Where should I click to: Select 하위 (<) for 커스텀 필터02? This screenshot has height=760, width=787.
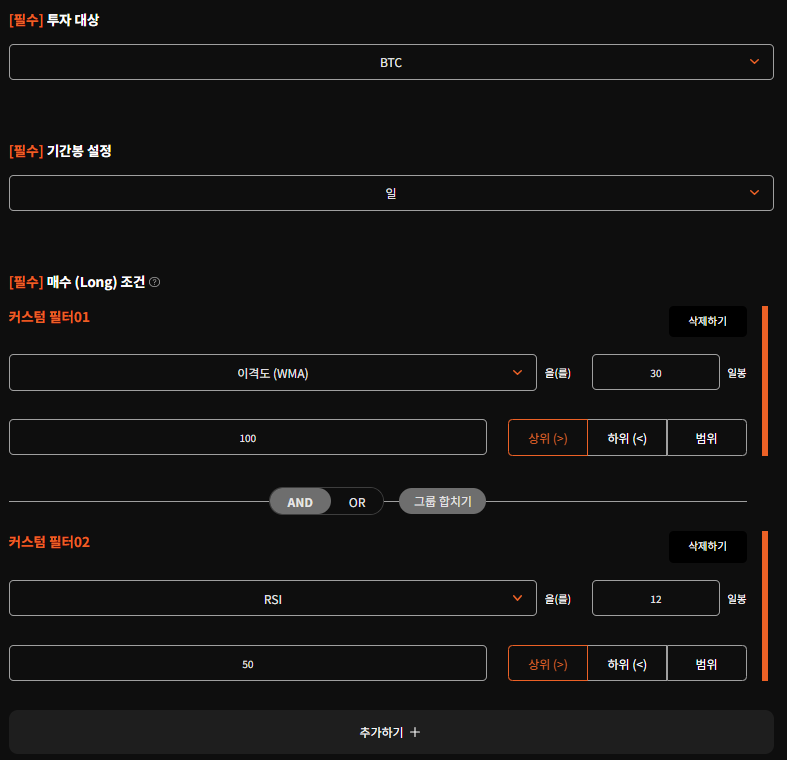627,664
